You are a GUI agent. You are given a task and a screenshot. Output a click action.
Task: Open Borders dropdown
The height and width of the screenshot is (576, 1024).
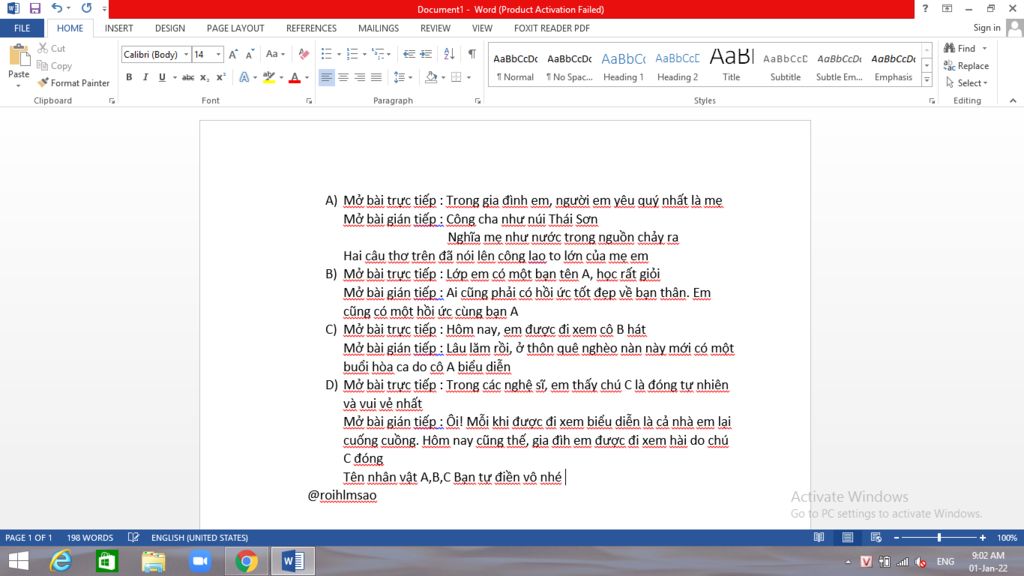point(468,78)
